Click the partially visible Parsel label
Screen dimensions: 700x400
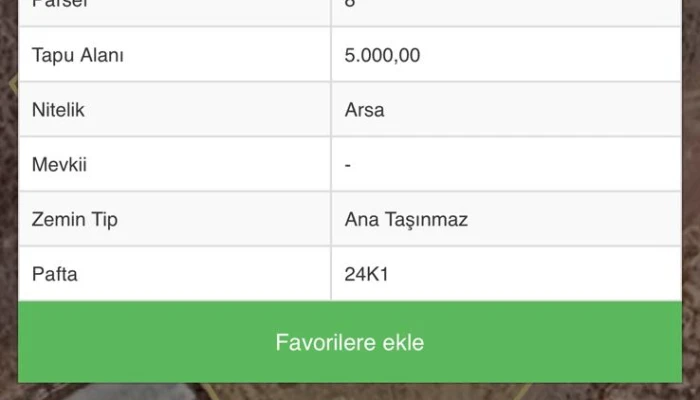(x=58, y=5)
